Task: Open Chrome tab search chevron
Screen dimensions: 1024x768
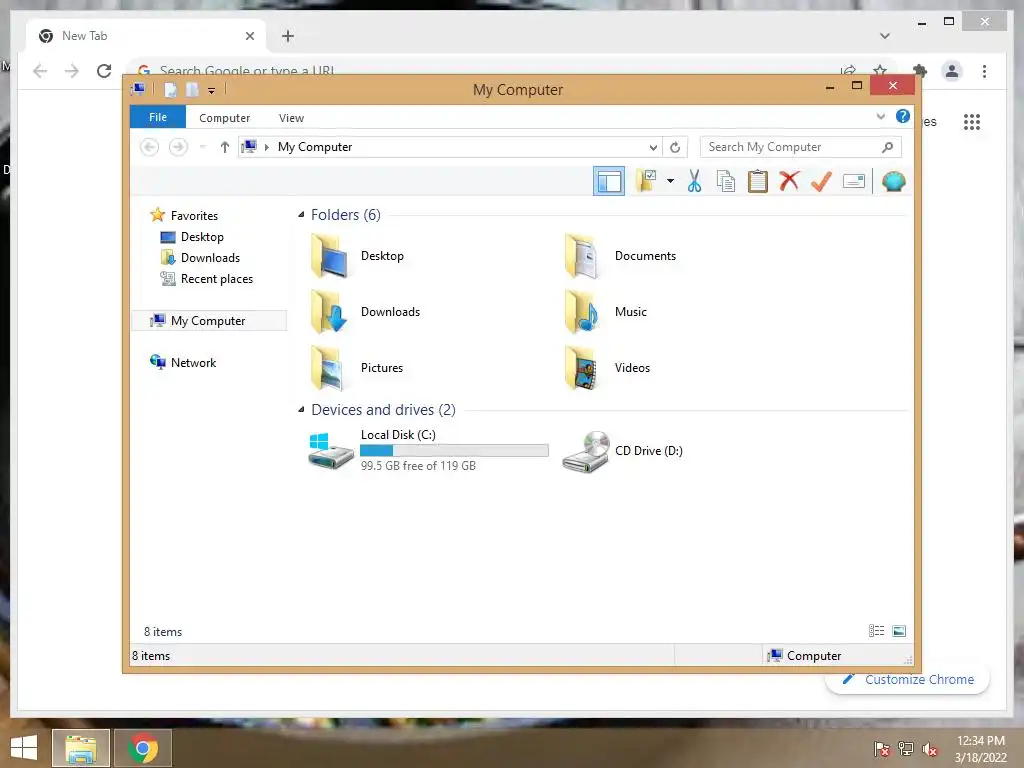Action: [x=884, y=36]
